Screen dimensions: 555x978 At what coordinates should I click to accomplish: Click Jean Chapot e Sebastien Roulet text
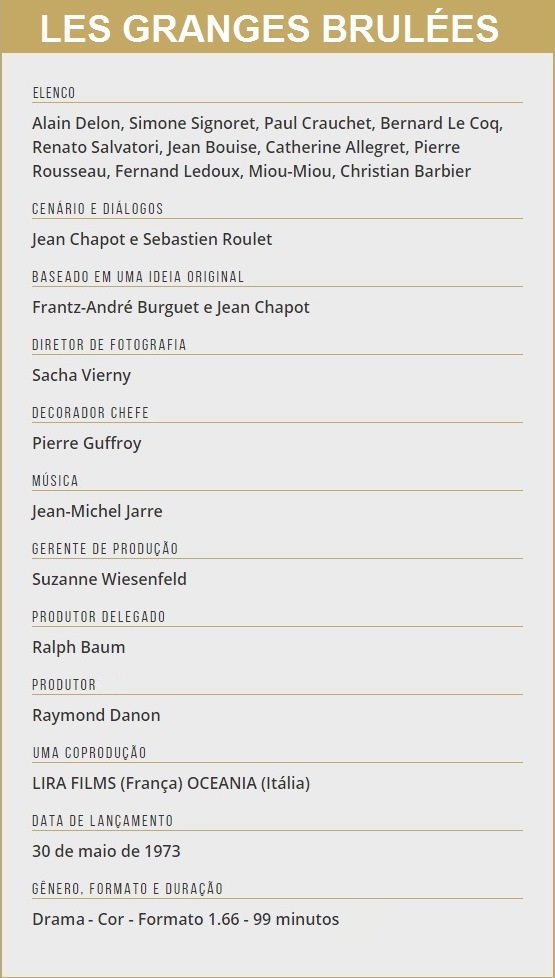(x=152, y=240)
